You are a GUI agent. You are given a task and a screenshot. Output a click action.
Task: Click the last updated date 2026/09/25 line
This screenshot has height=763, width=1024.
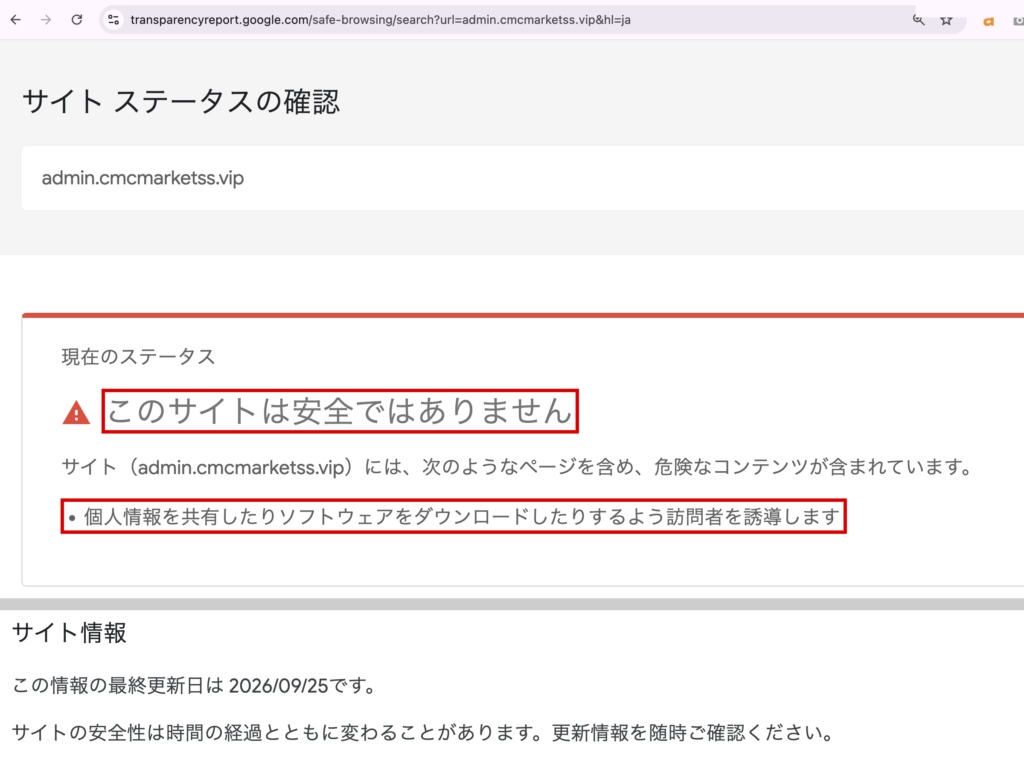point(195,685)
